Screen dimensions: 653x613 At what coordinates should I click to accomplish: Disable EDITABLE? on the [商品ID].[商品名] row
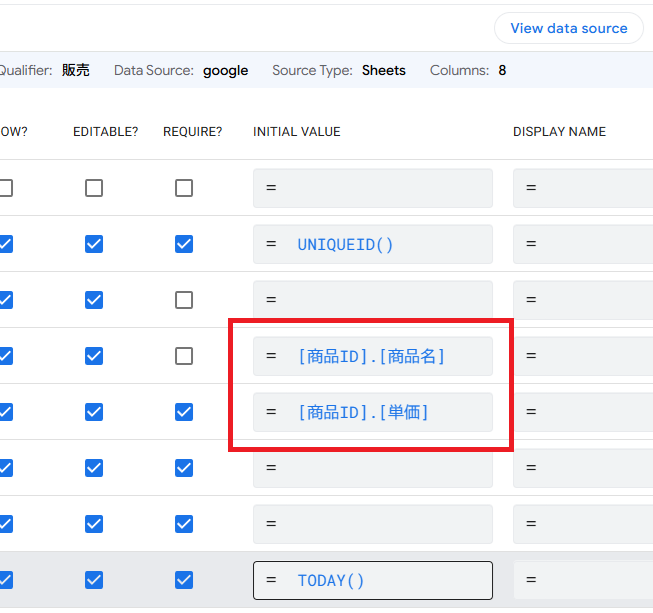(94, 356)
